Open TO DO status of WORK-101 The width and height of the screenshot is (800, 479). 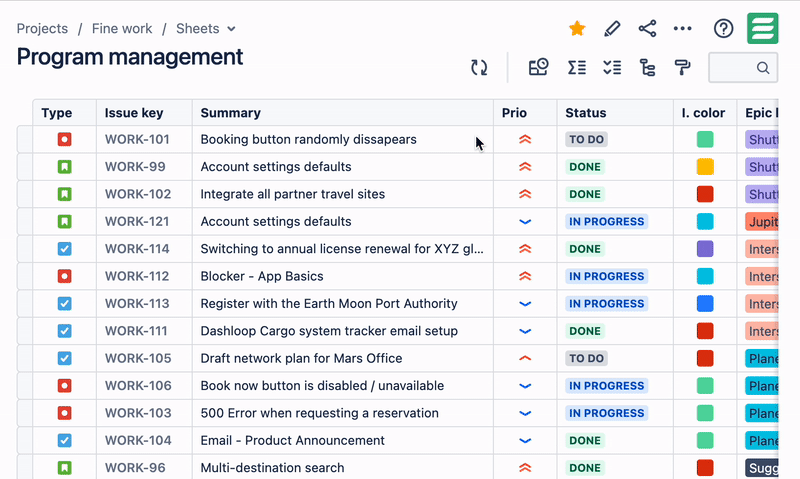(x=586, y=139)
